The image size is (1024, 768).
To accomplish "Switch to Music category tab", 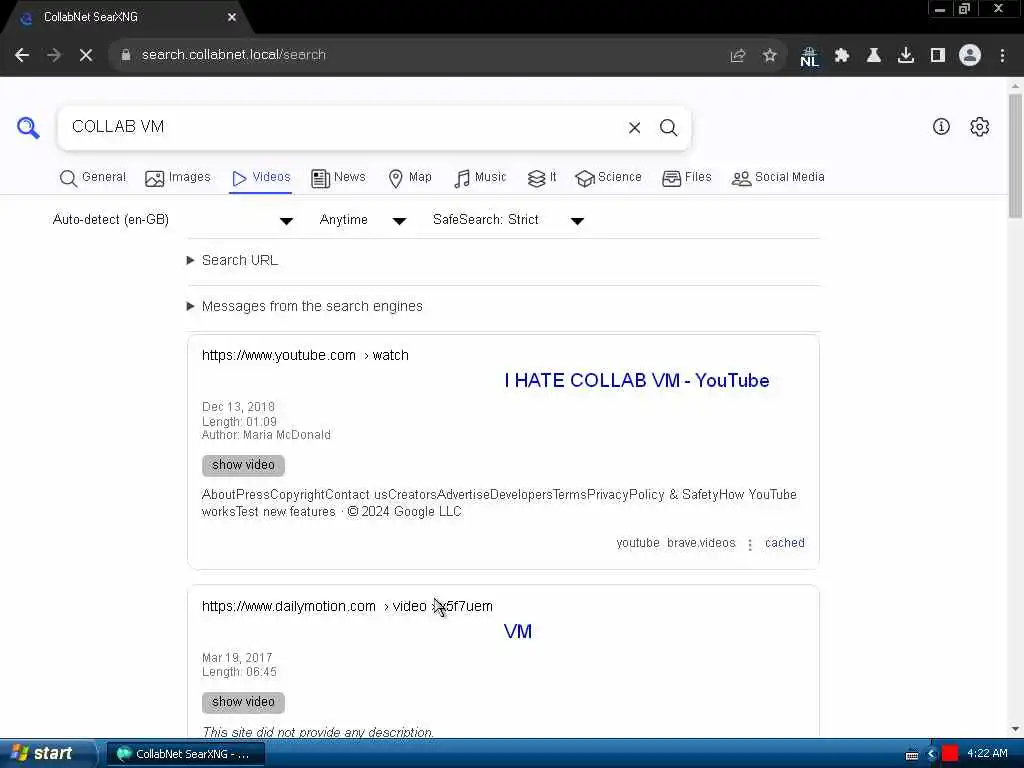I will pos(480,178).
